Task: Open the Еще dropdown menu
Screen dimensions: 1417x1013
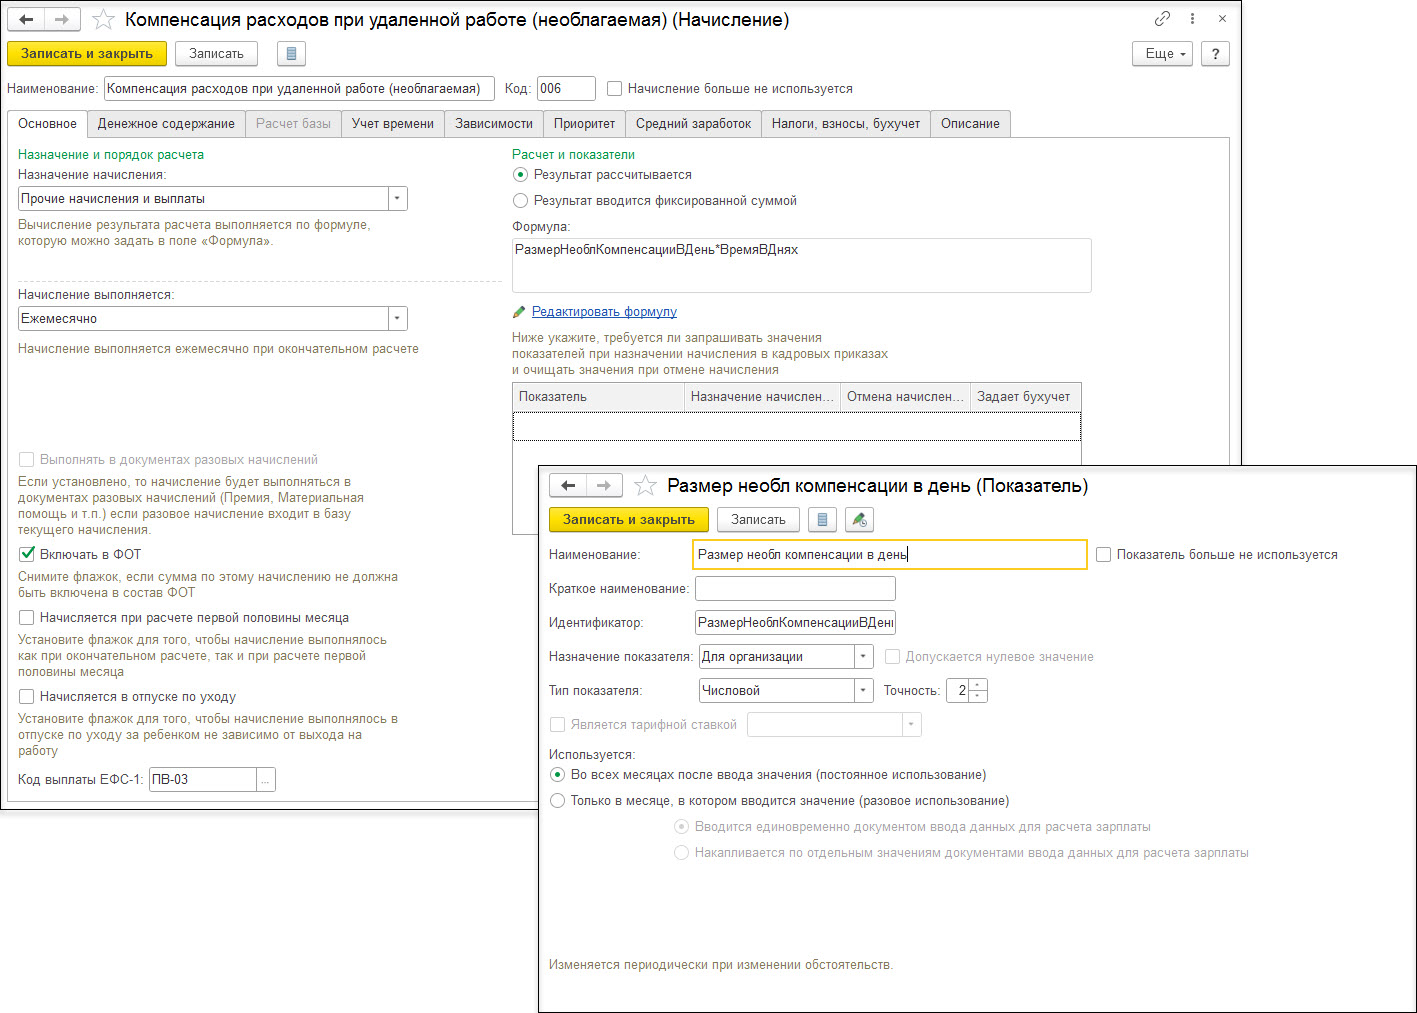Action: 1163,54
